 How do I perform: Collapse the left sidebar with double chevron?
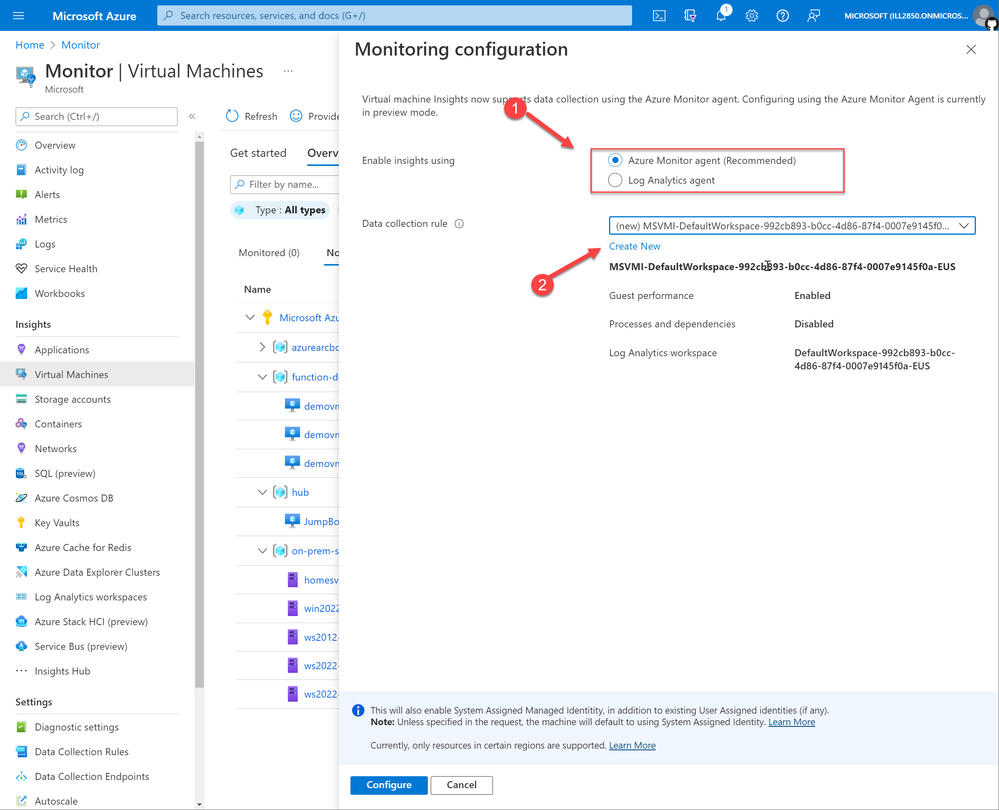click(x=192, y=116)
